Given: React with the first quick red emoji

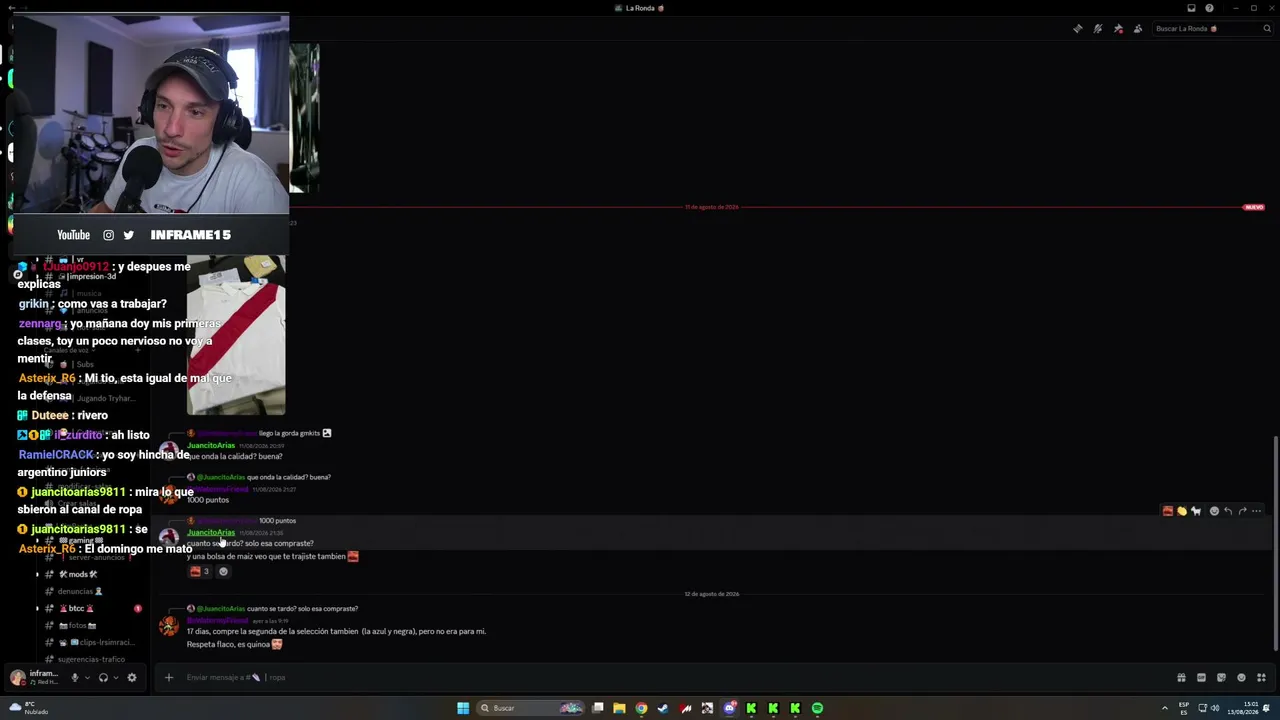Looking at the screenshot, I should [1167, 511].
